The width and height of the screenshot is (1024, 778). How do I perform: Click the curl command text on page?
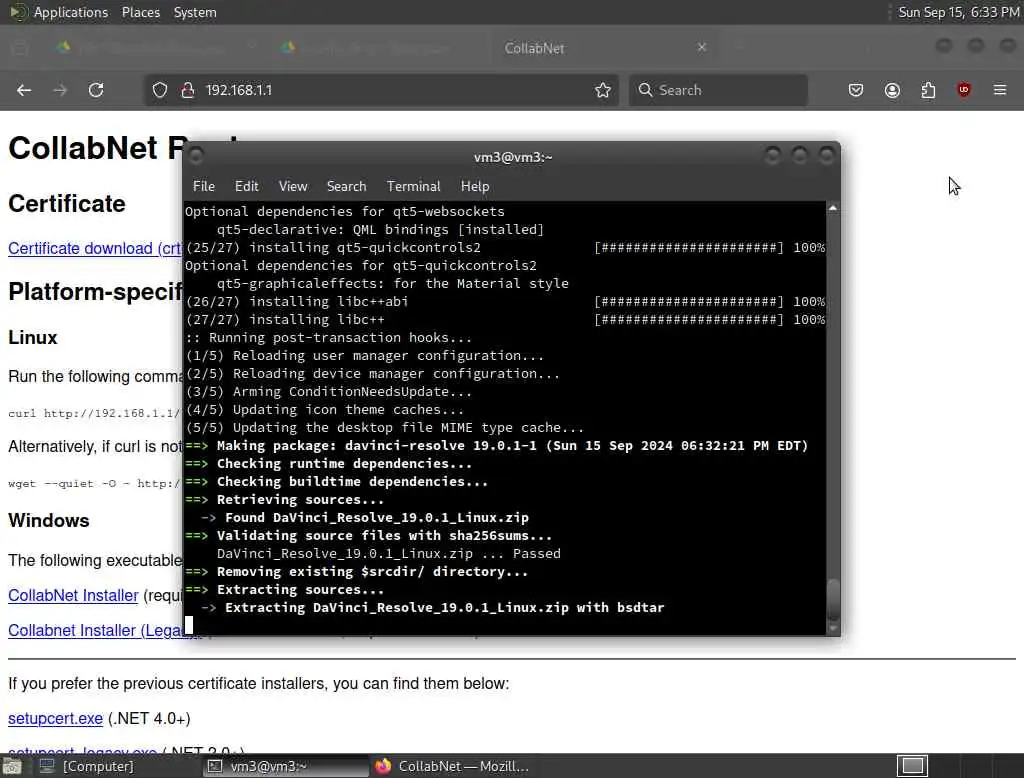(95, 413)
